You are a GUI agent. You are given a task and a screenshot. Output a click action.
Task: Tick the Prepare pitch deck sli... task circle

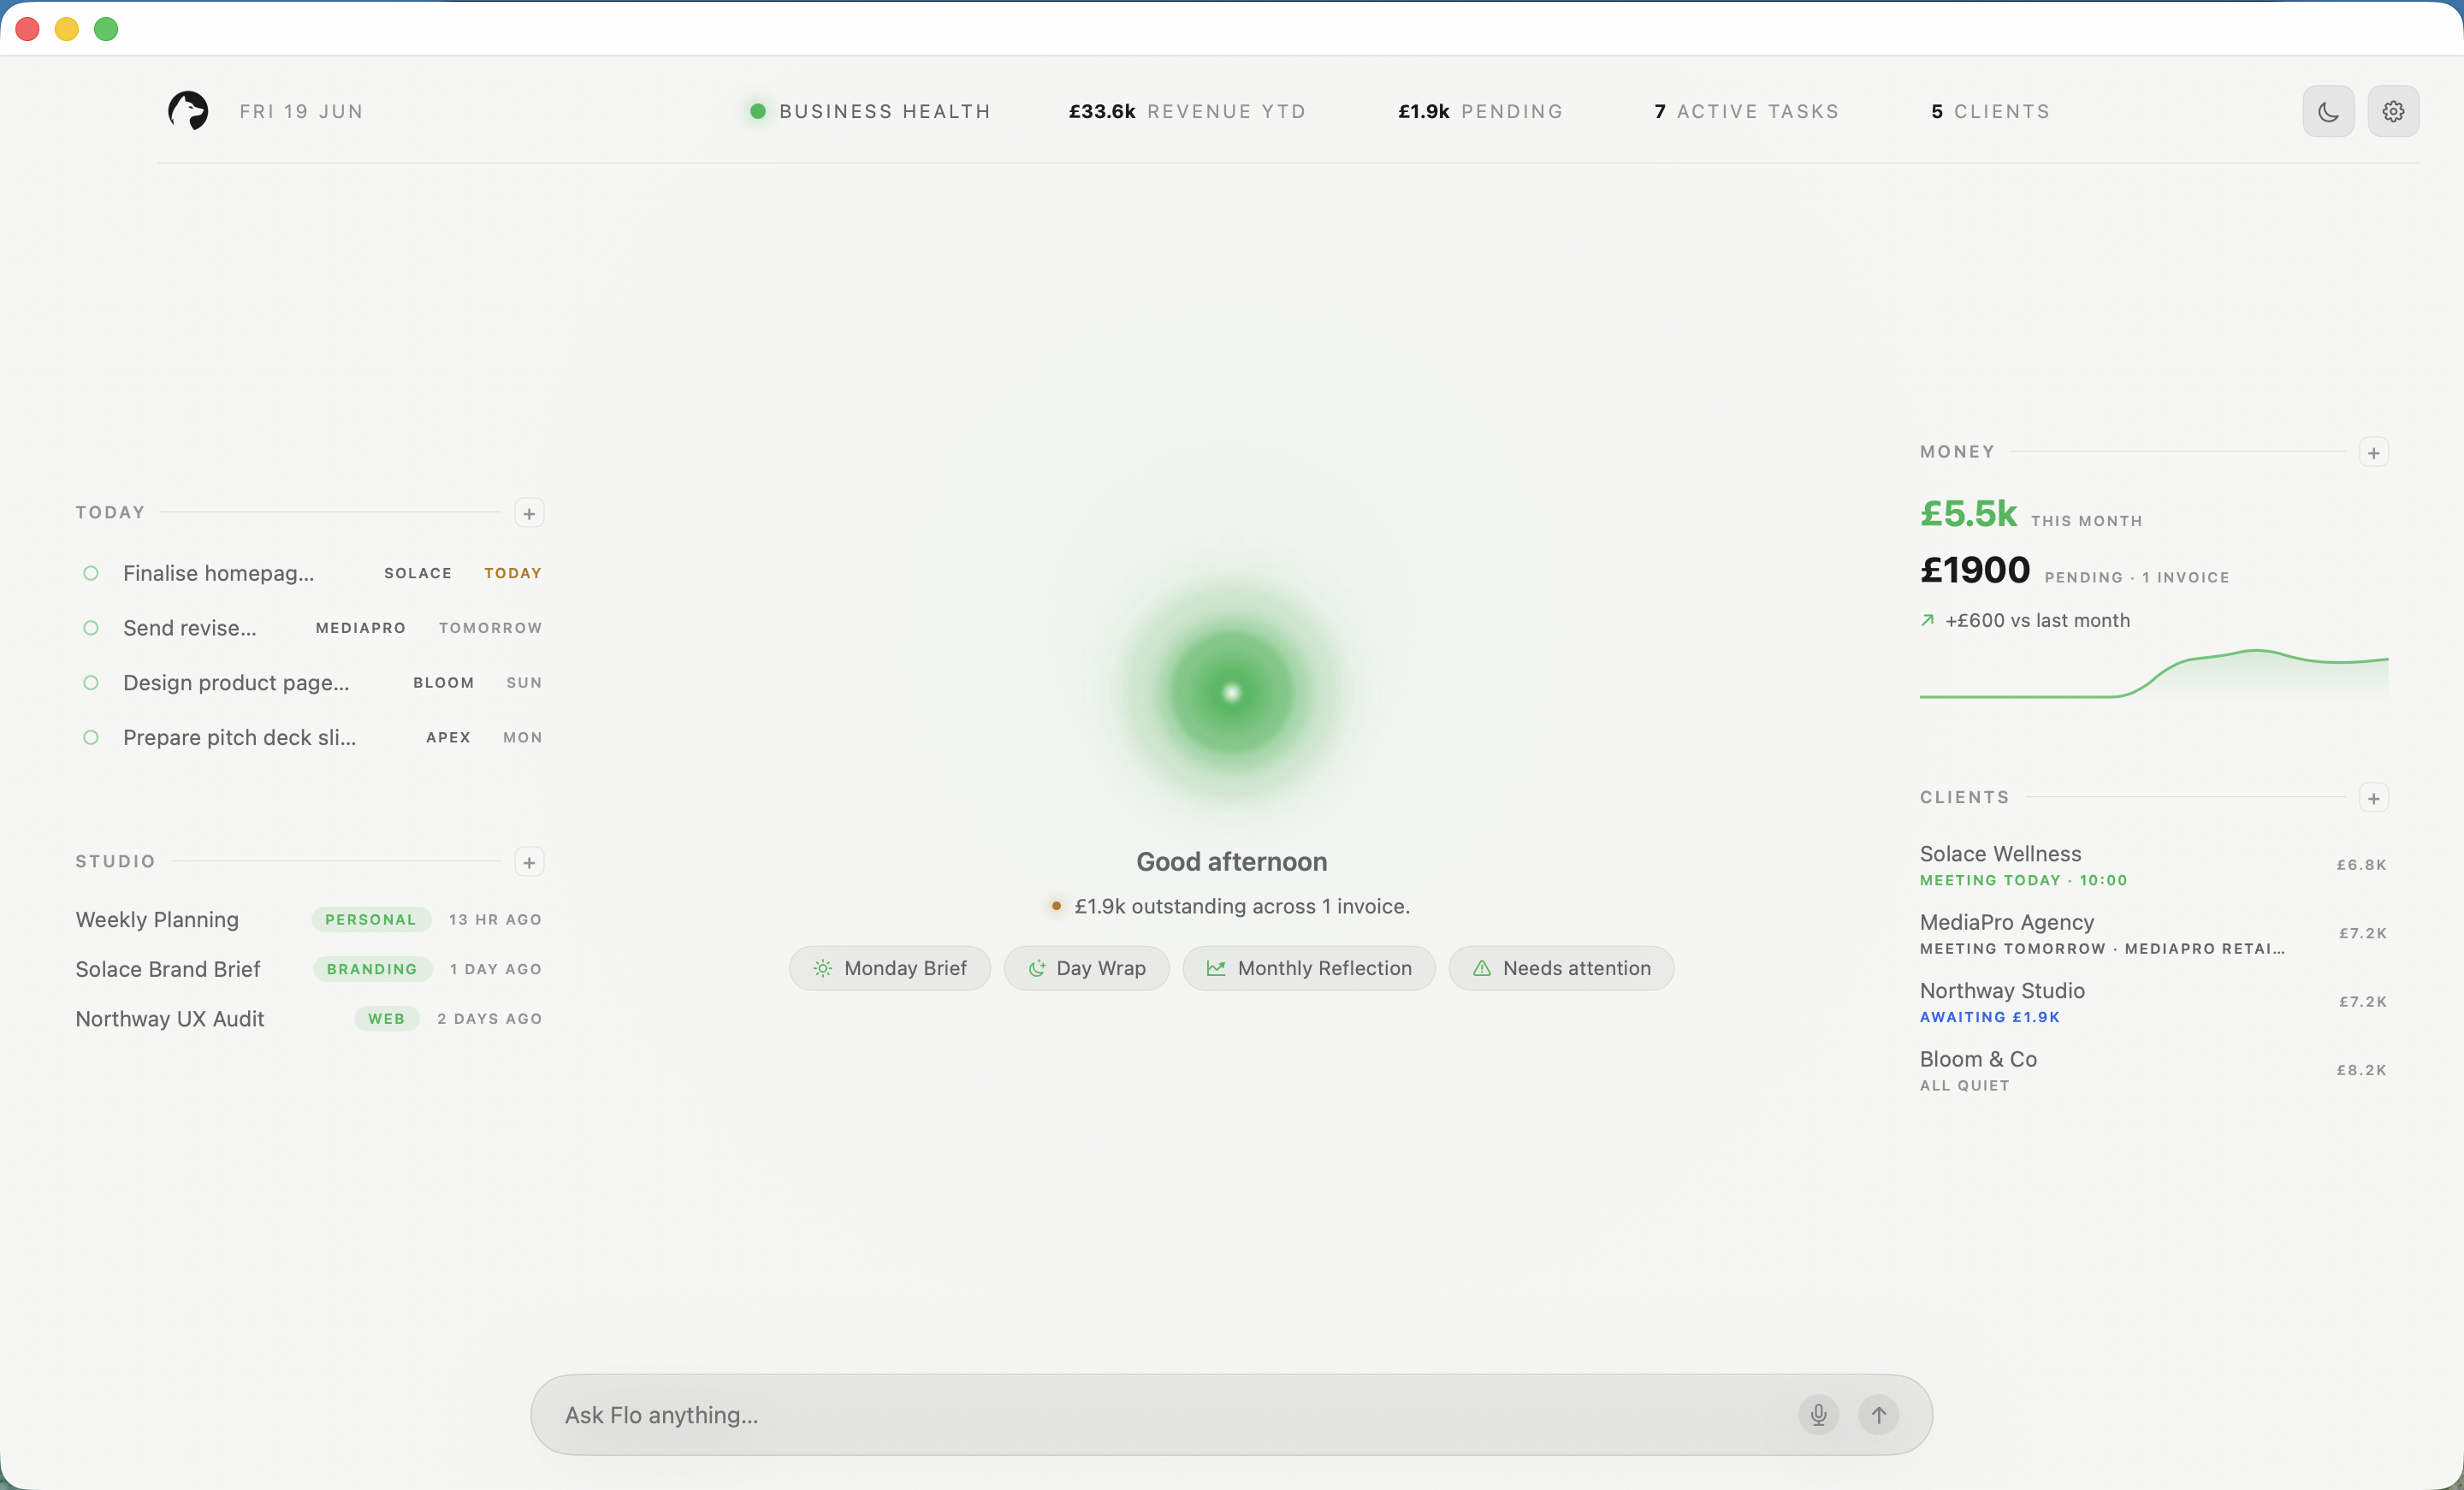[90, 738]
